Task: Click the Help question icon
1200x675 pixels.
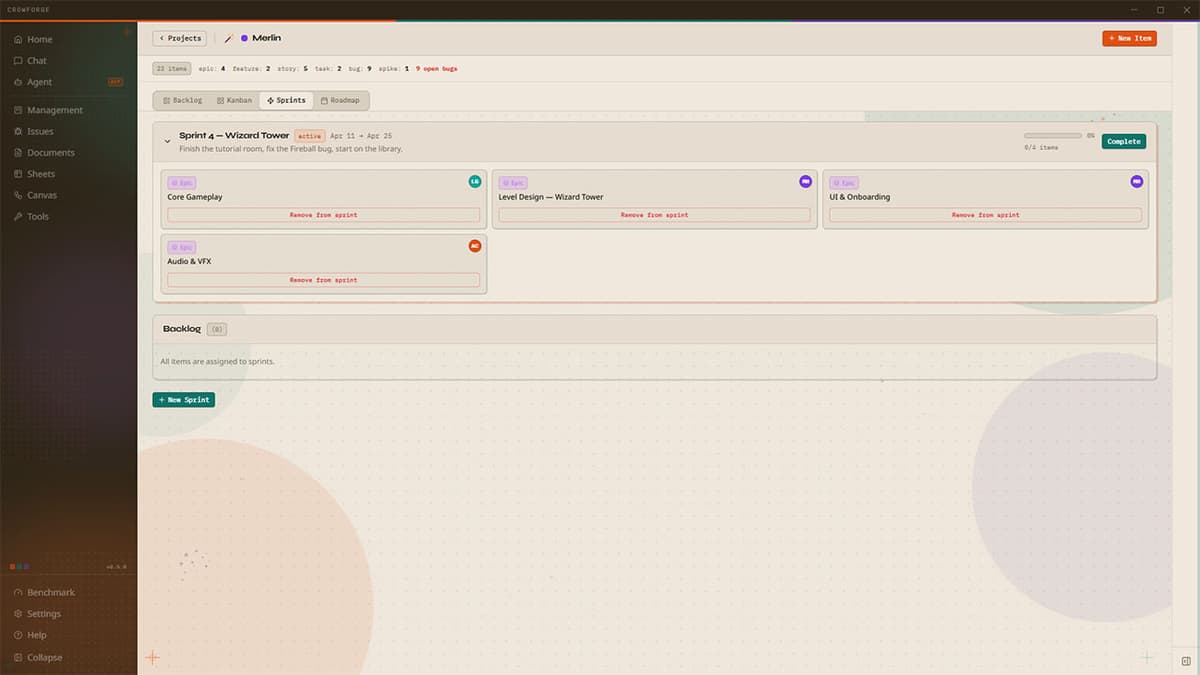Action: click(x=18, y=635)
